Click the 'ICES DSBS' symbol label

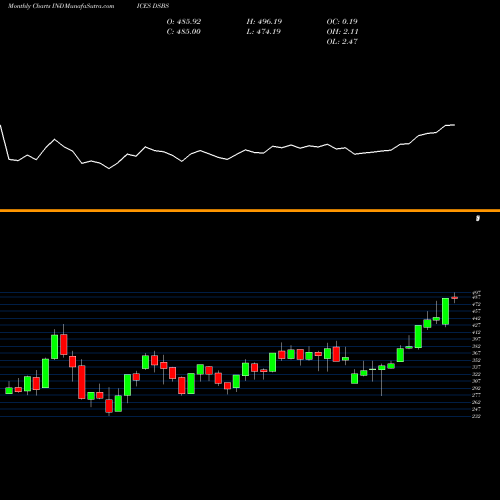[x=153, y=6]
